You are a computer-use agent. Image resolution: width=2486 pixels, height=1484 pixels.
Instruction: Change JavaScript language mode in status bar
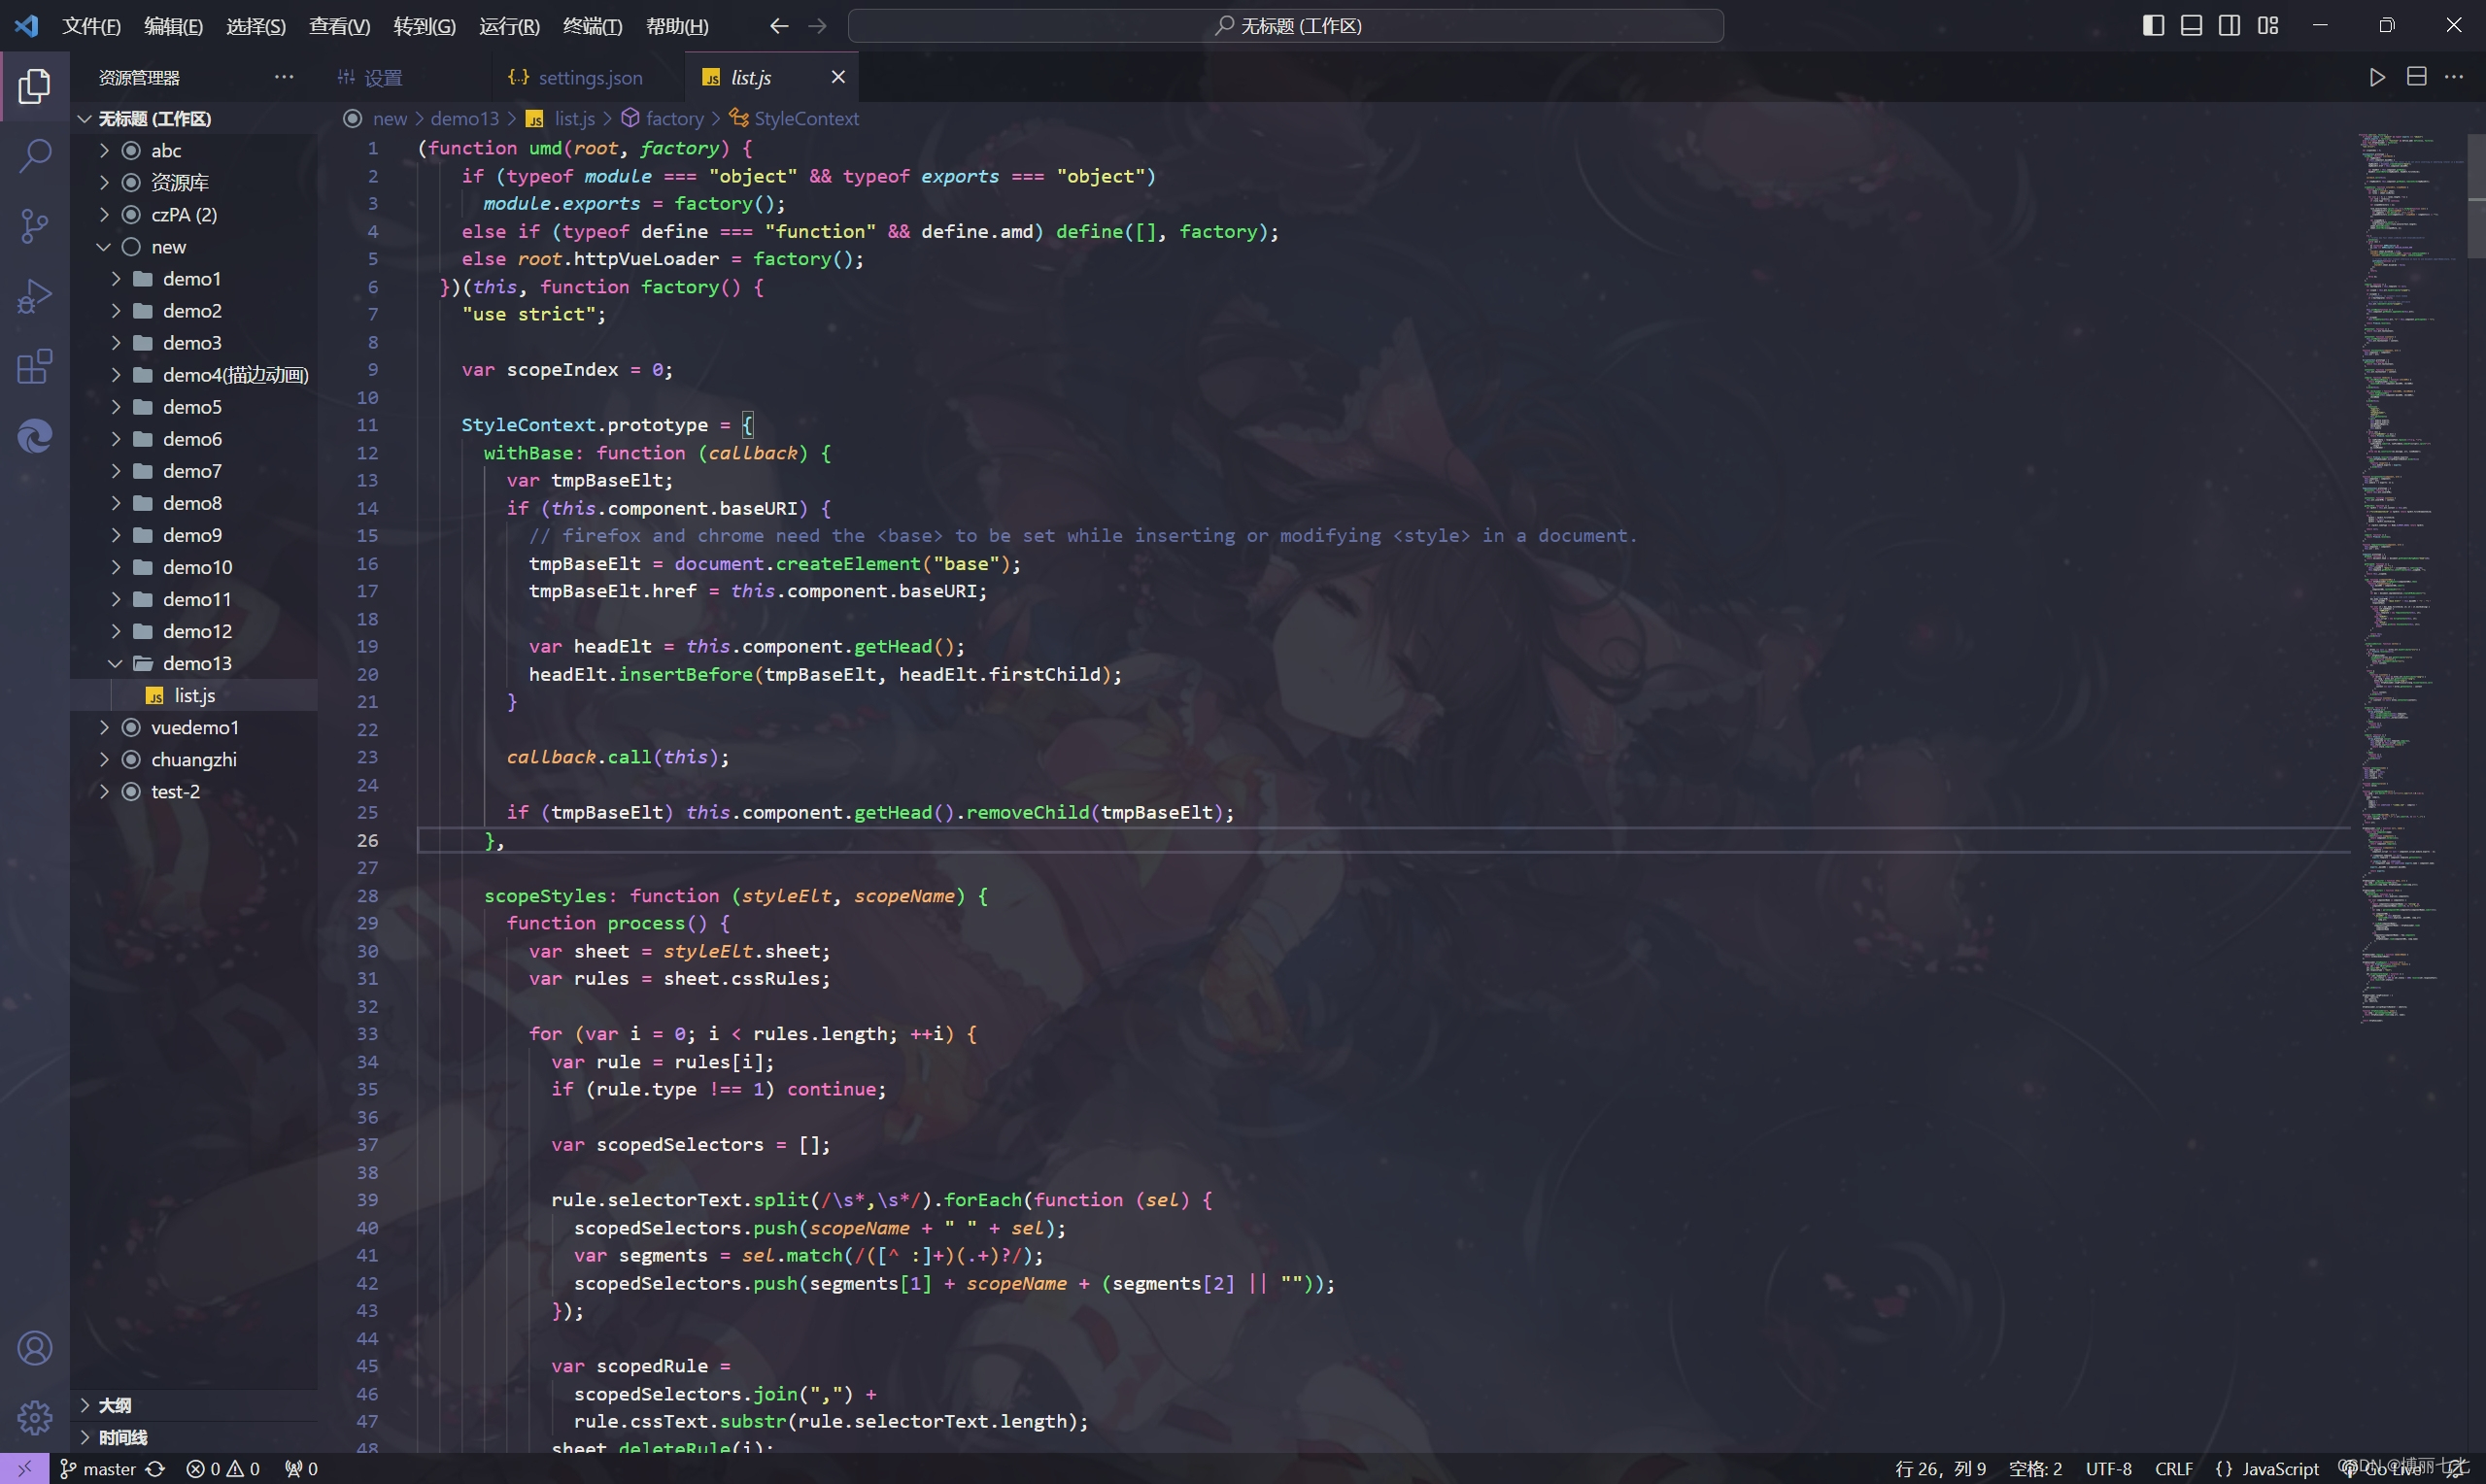pos(2279,1468)
